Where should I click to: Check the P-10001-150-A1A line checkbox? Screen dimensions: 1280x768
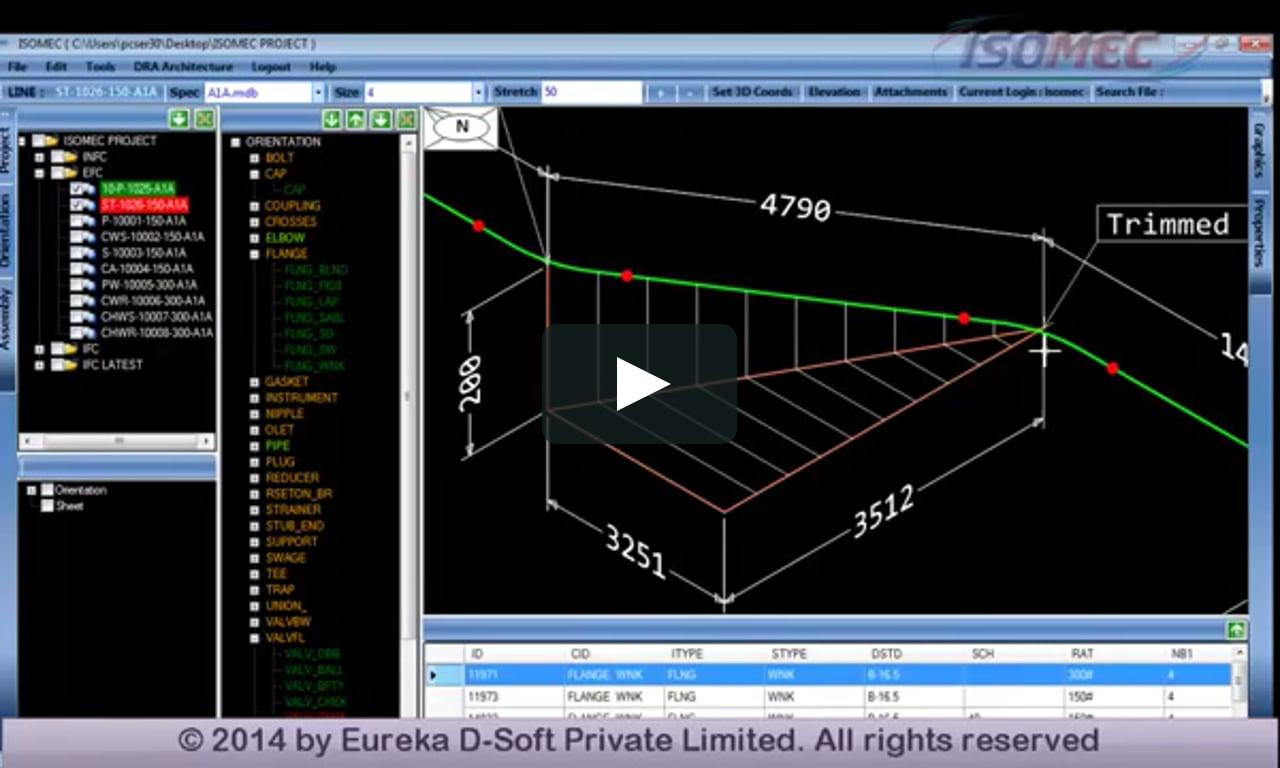point(78,221)
